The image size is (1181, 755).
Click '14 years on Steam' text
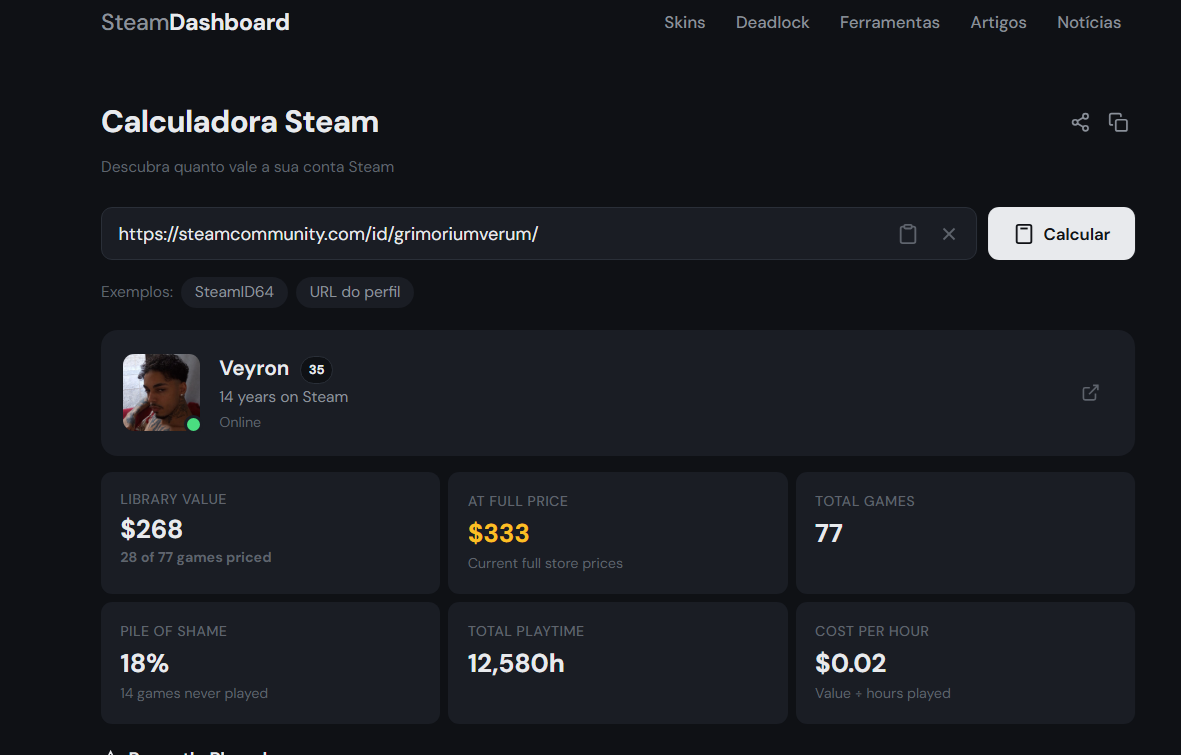point(283,397)
